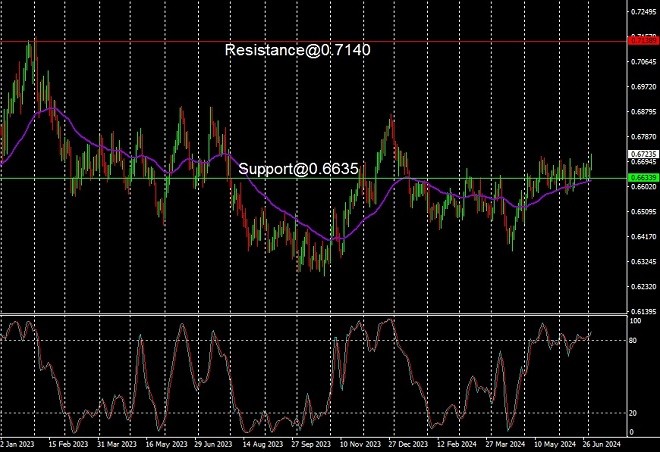Click the 27 Mar 2024 date label

pos(505,444)
